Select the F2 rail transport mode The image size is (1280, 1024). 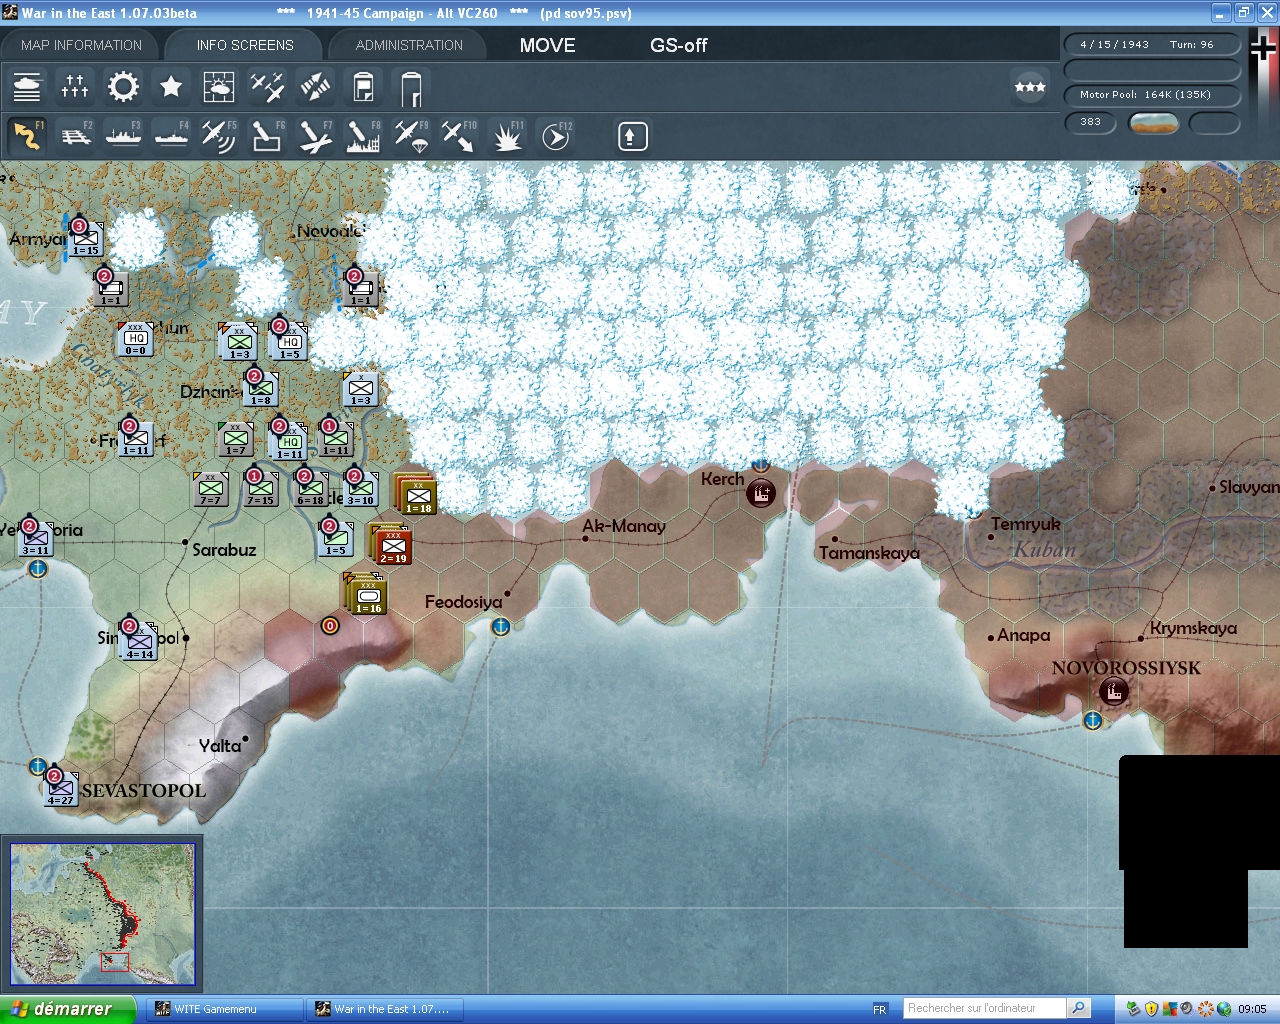point(75,135)
